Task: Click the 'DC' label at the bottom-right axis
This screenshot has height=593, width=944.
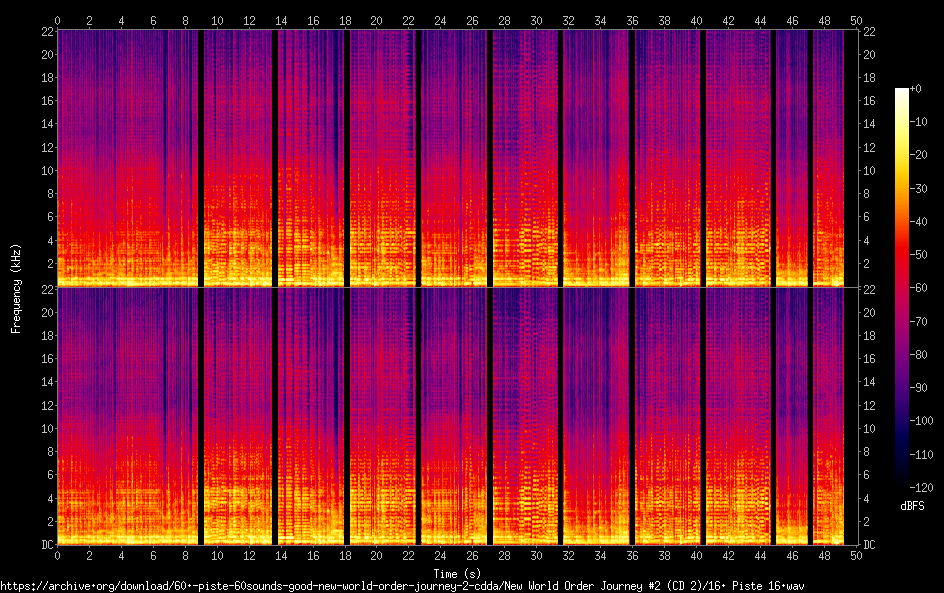Action: (870, 545)
